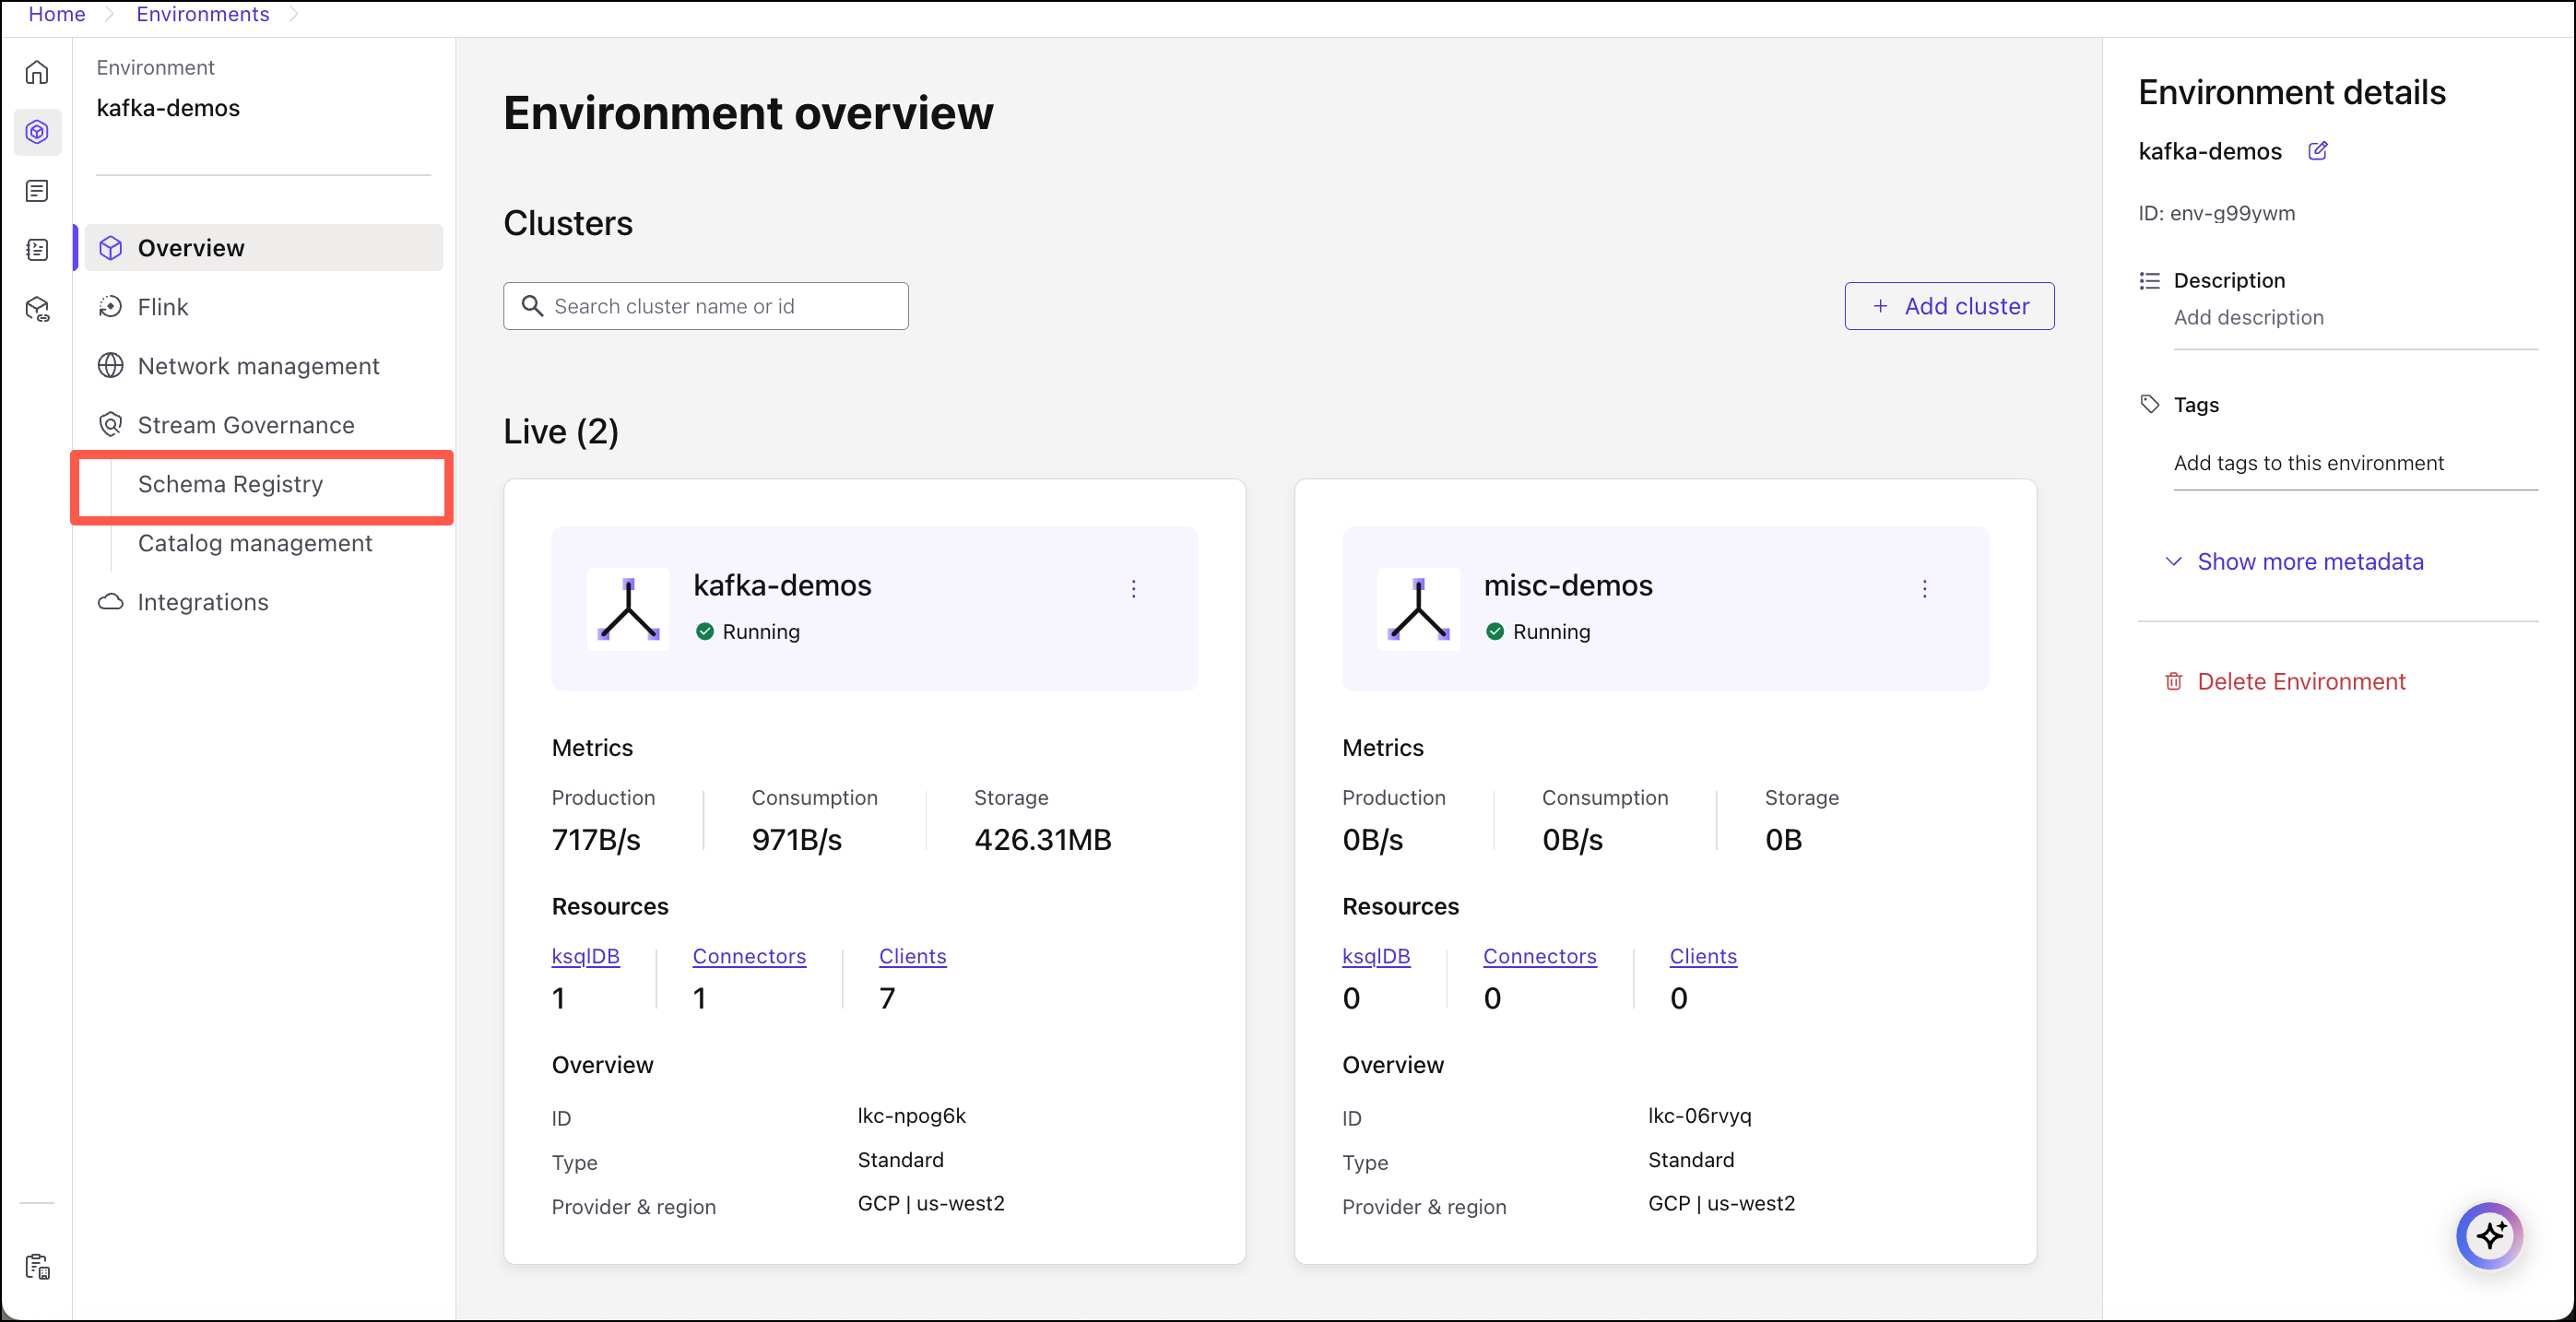Open the three-dot menu on kafka-demos cluster
This screenshot has height=1322, width=2576.
tap(1133, 589)
